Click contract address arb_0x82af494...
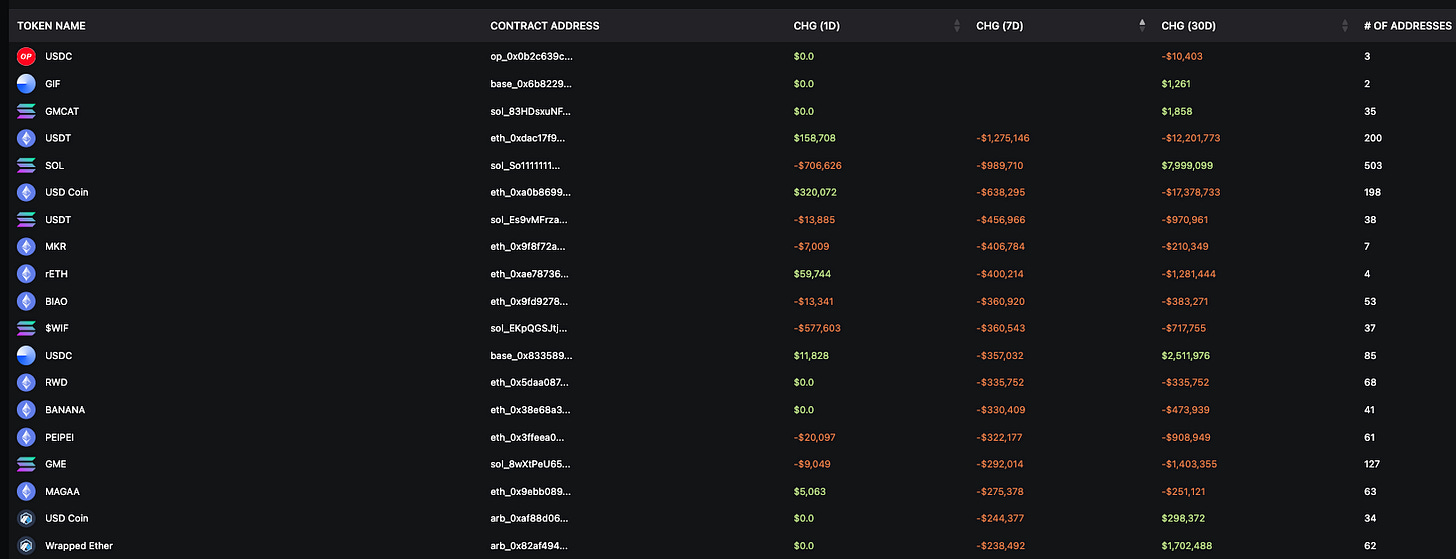The image size is (1456, 559). coord(529,546)
